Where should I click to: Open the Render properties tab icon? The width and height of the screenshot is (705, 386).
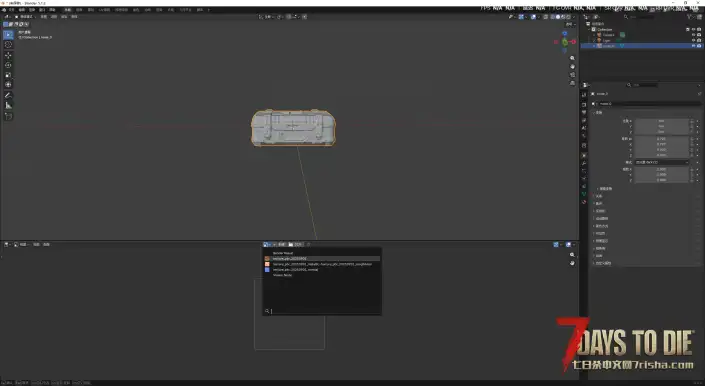[x=584, y=105]
